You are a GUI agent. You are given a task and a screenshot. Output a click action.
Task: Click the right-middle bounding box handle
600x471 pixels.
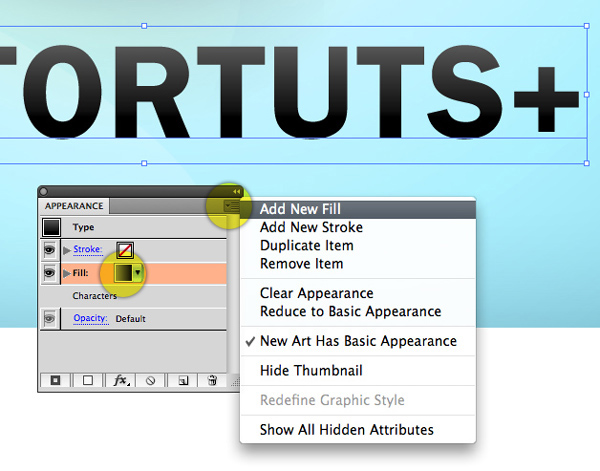587,95
